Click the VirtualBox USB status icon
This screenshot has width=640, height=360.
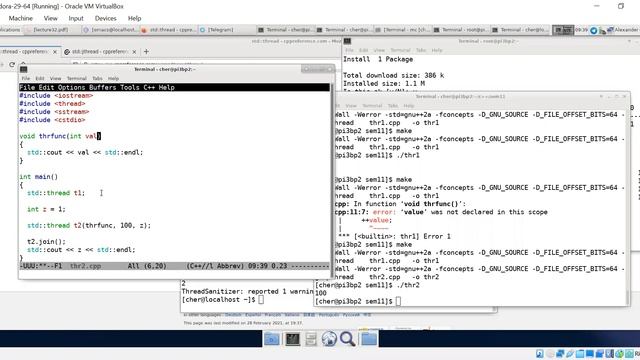[x=570, y=354]
